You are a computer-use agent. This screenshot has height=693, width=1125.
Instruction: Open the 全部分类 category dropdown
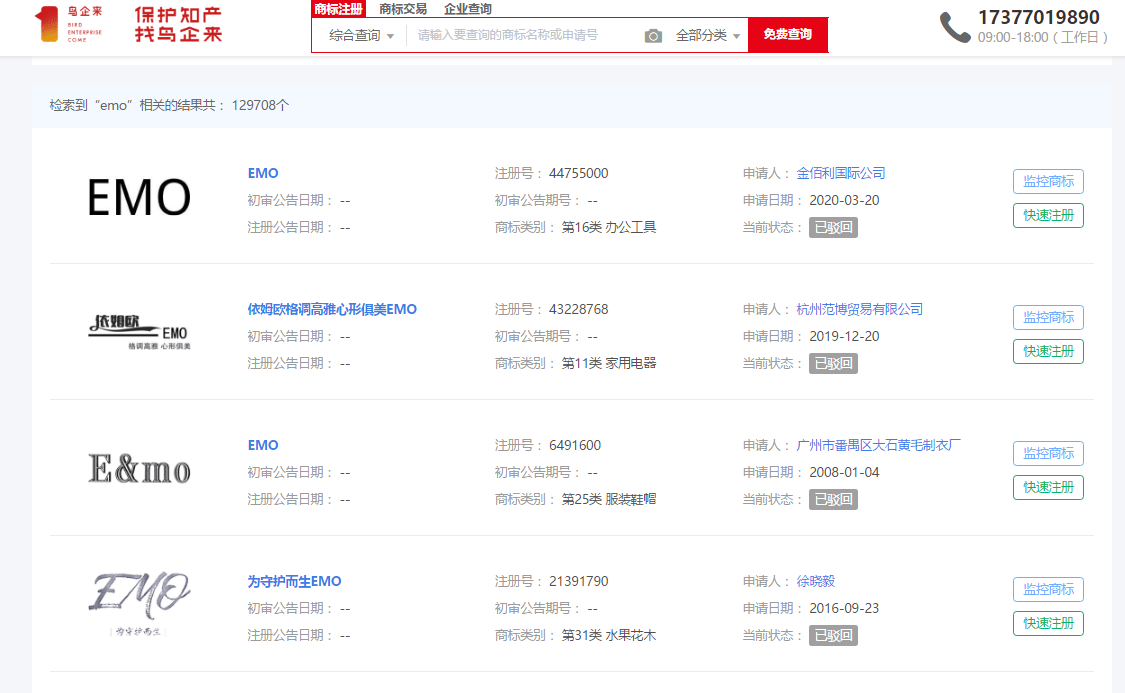(708, 34)
